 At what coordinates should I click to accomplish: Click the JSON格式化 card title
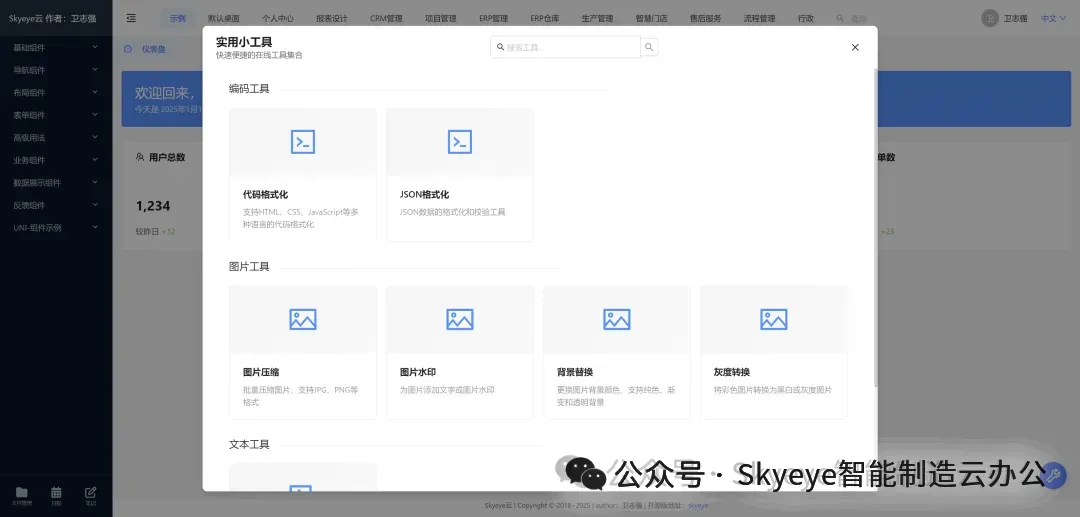tap(424, 195)
